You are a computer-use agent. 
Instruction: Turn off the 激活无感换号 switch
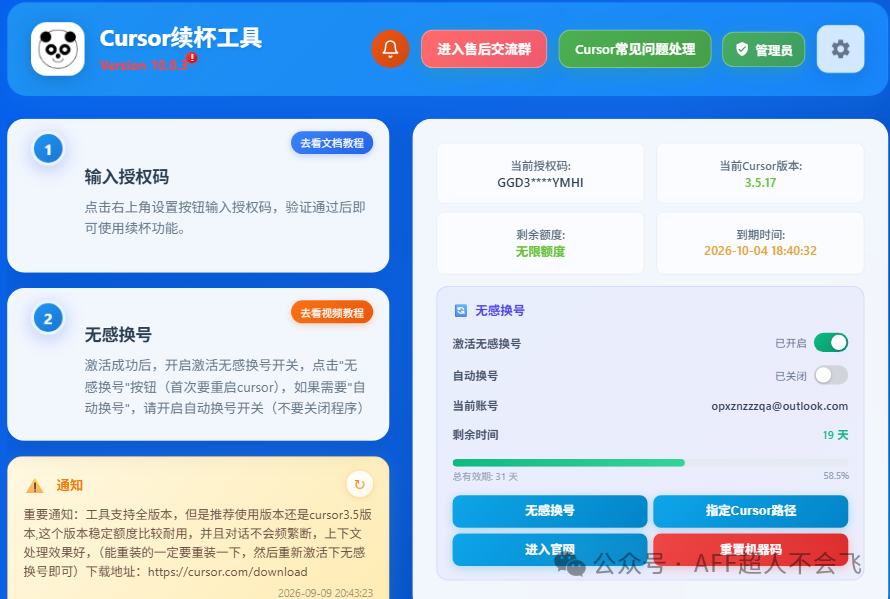pyautogui.click(x=830, y=343)
